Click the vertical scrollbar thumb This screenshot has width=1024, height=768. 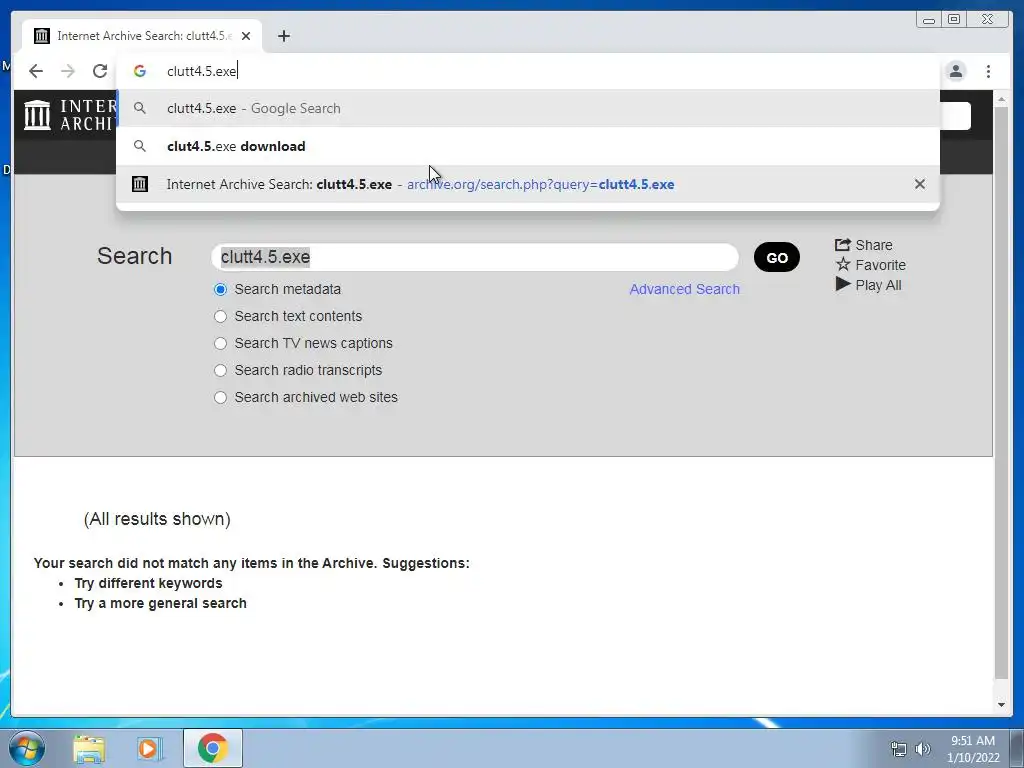pos(1001,393)
